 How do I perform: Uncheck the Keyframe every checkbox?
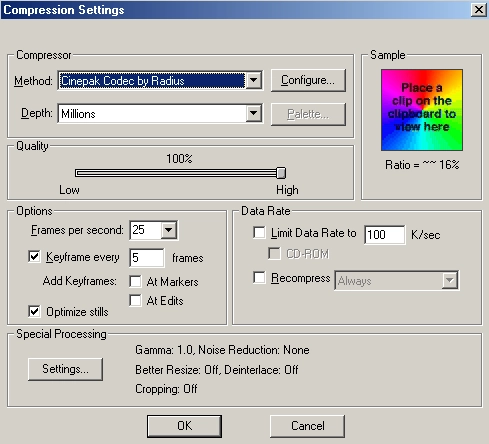click(34, 257)
